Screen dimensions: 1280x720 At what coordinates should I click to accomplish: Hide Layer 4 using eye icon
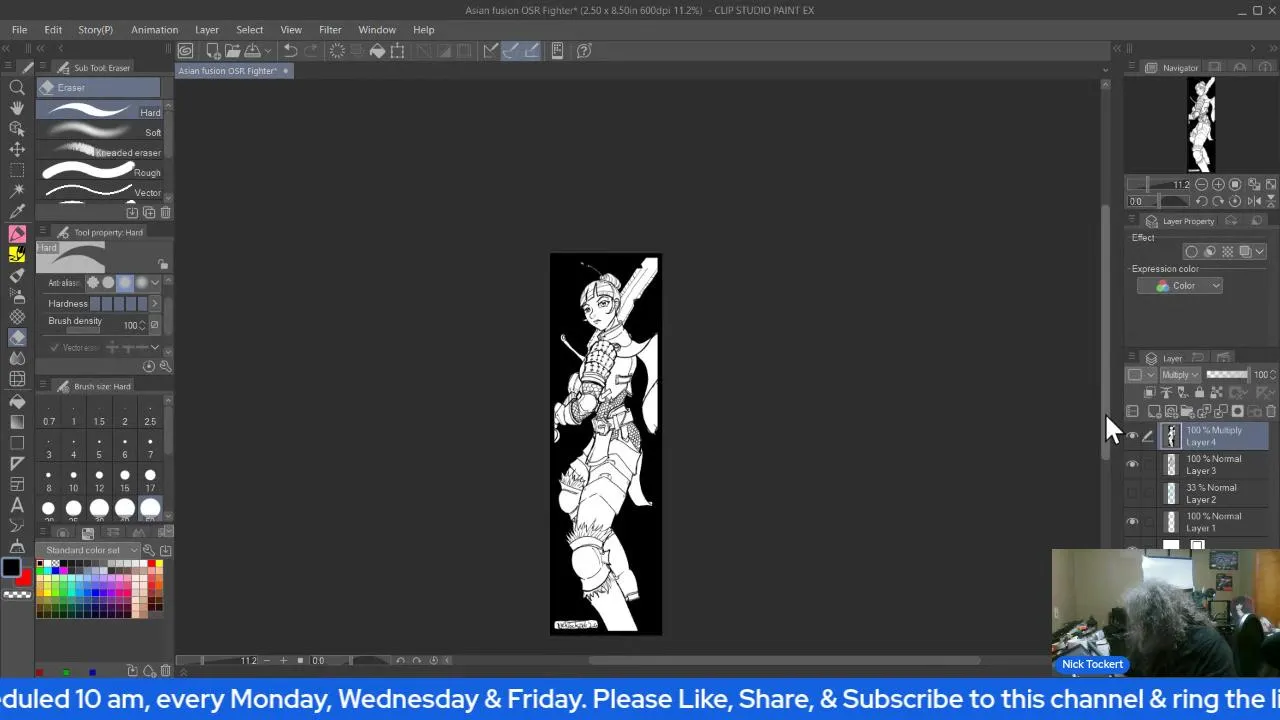1132,436
